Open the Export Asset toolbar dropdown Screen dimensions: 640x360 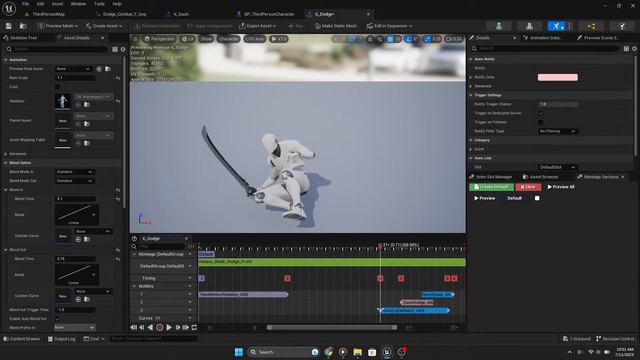[x=258, y=26]
